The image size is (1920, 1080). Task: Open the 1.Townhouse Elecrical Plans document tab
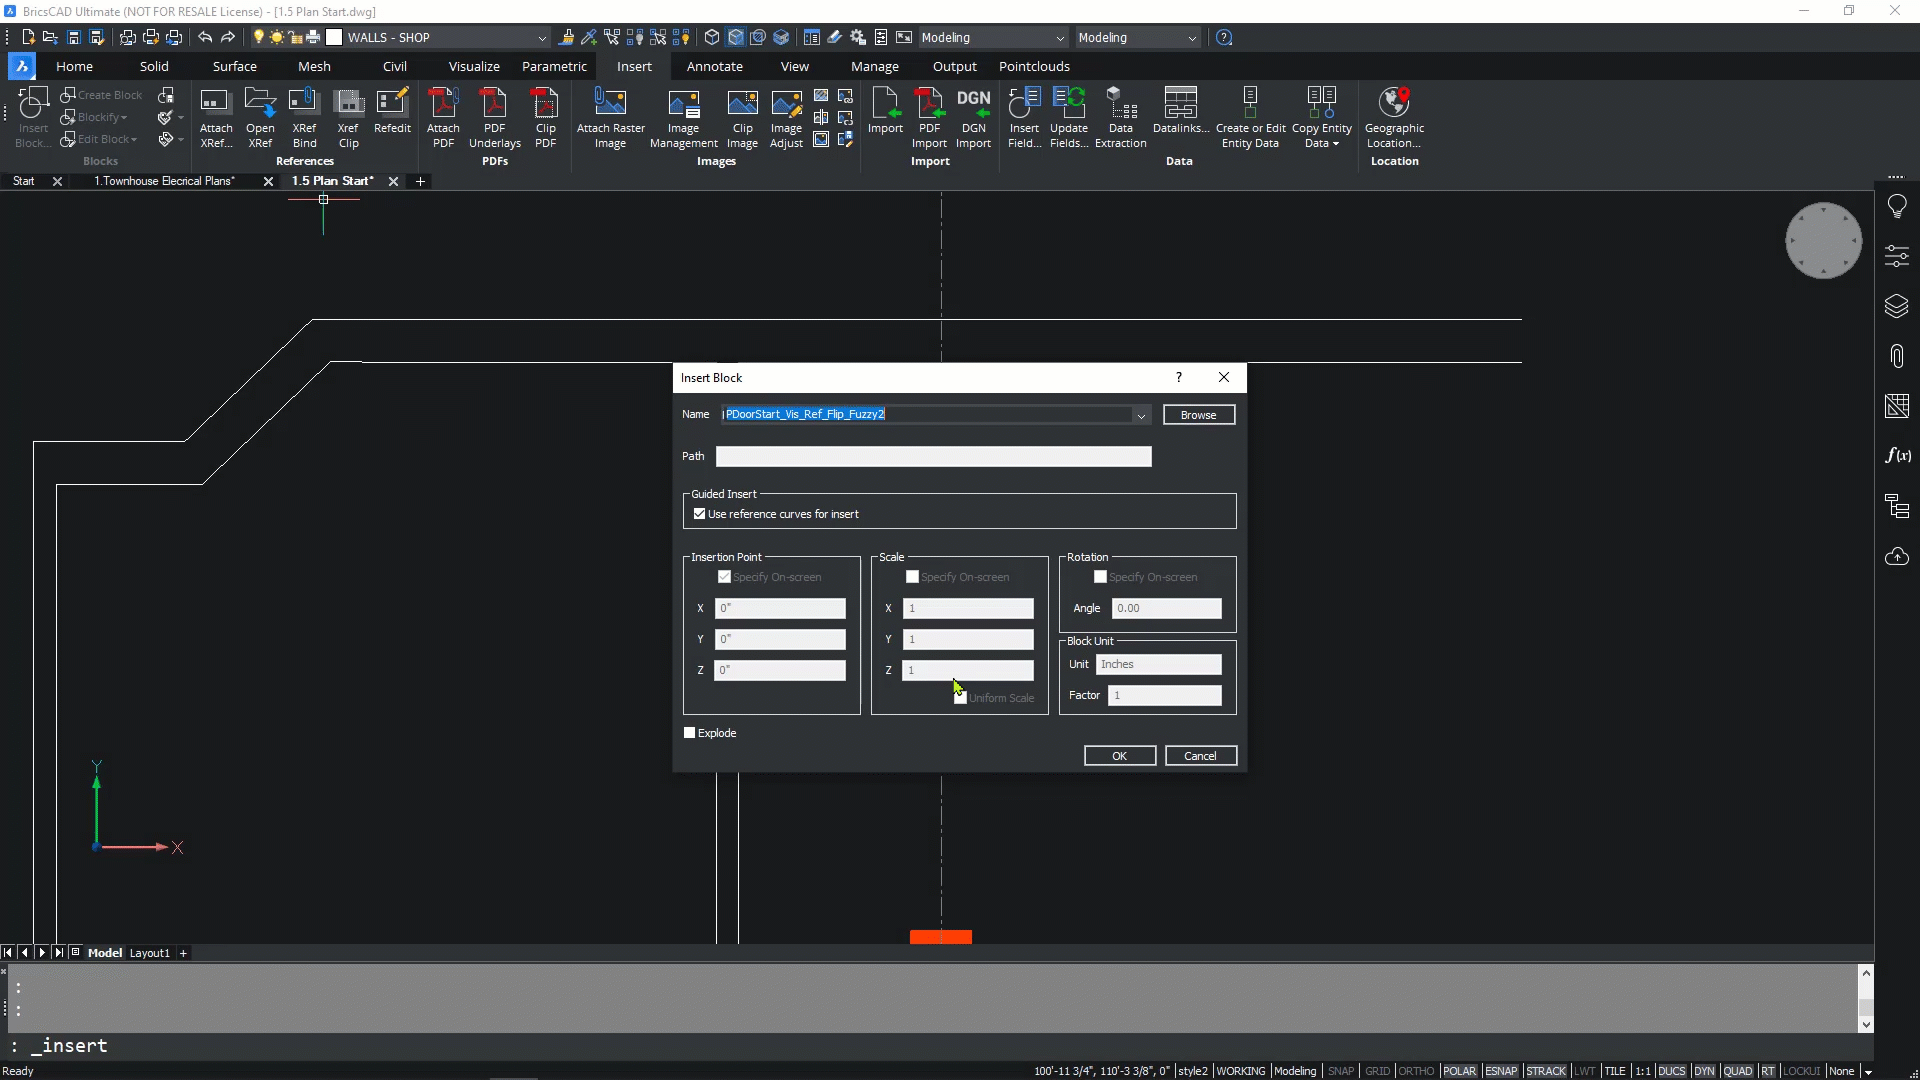coord(165,181)
